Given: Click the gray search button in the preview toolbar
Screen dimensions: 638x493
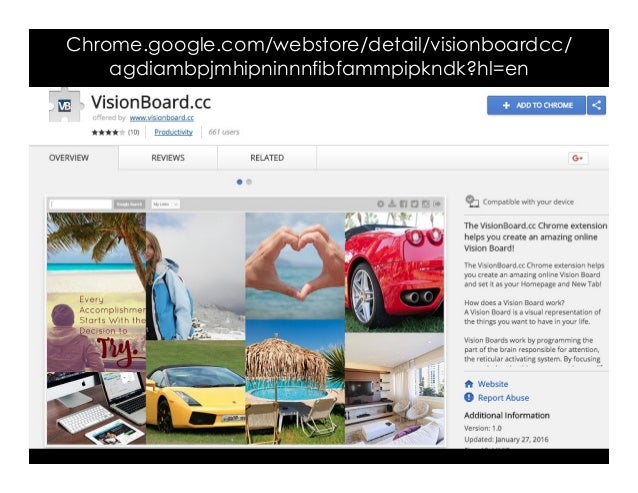Looking at the screenshot, I should pyautogui.click(x=129, y=204).
